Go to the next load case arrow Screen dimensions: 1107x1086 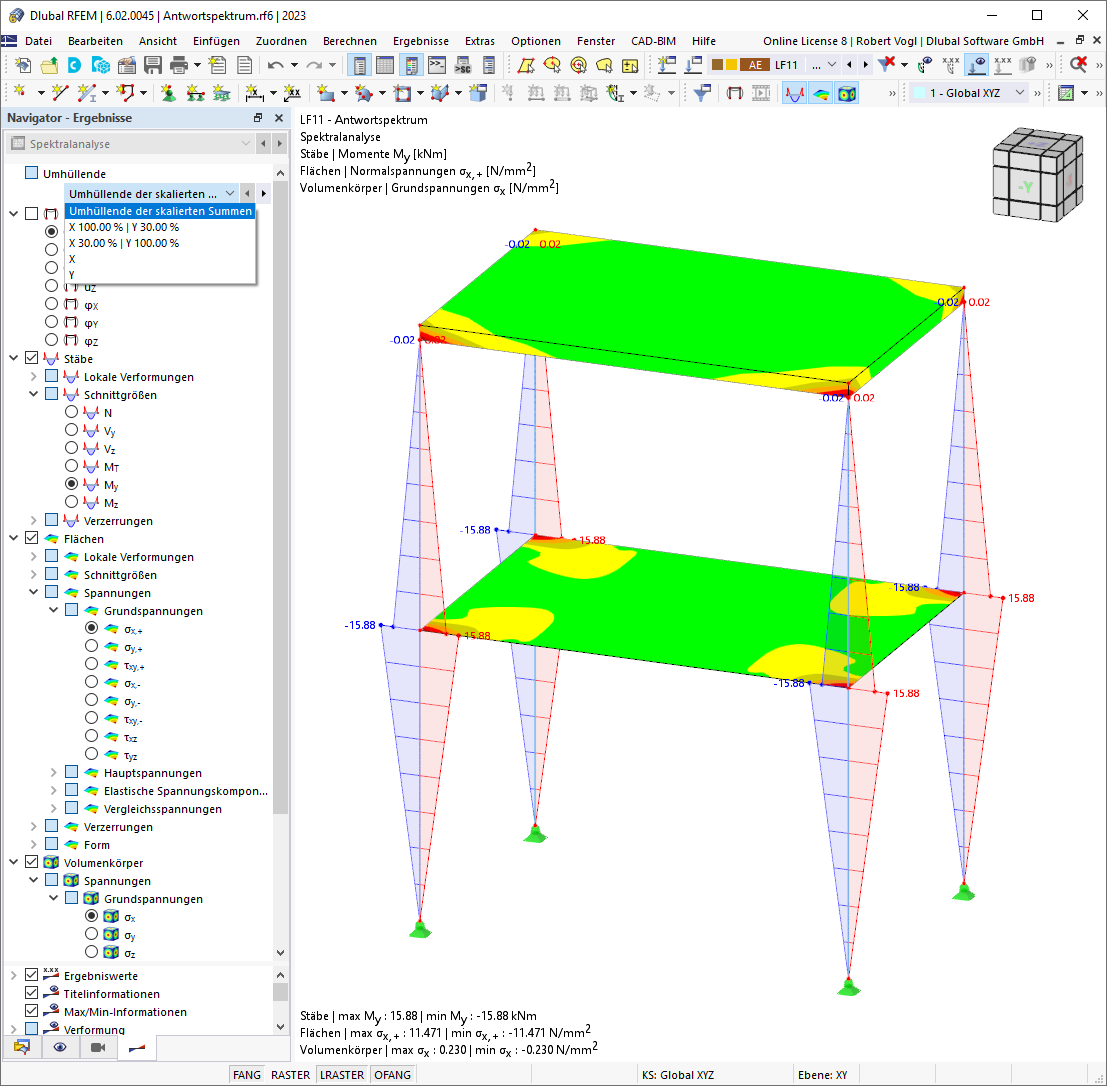click(866, 65)
